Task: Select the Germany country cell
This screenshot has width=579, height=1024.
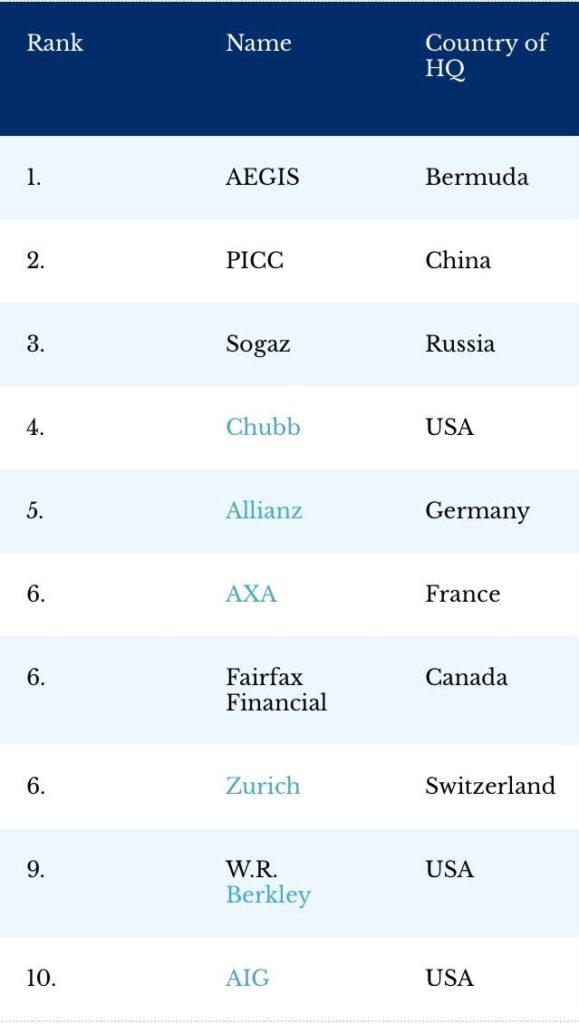Action: click(x=478, y=511)
